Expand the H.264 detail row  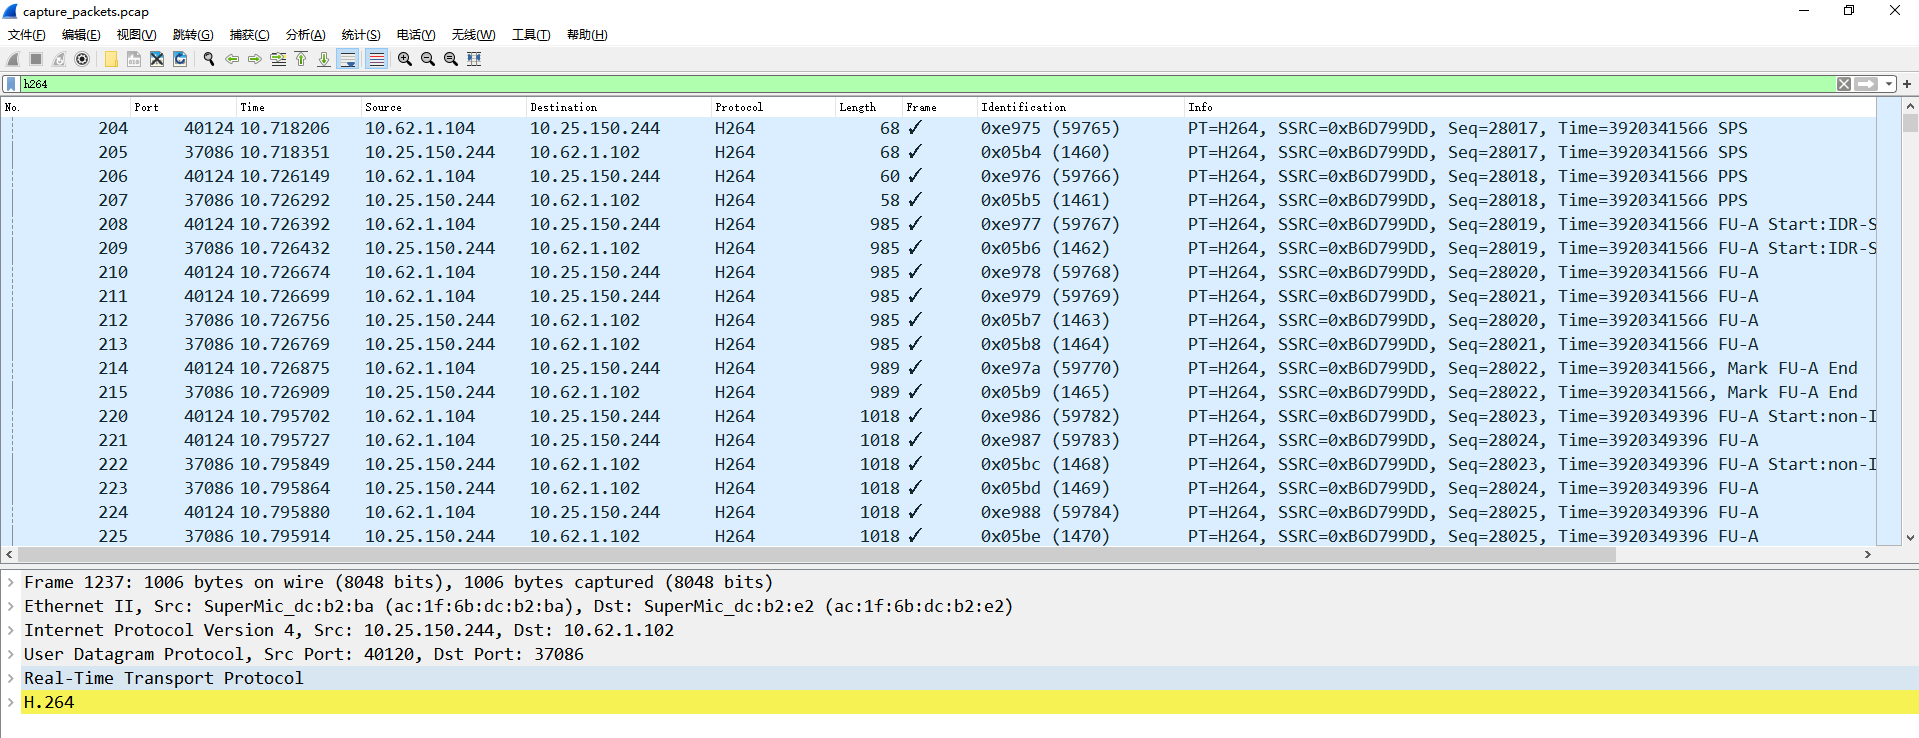[10, 702]
